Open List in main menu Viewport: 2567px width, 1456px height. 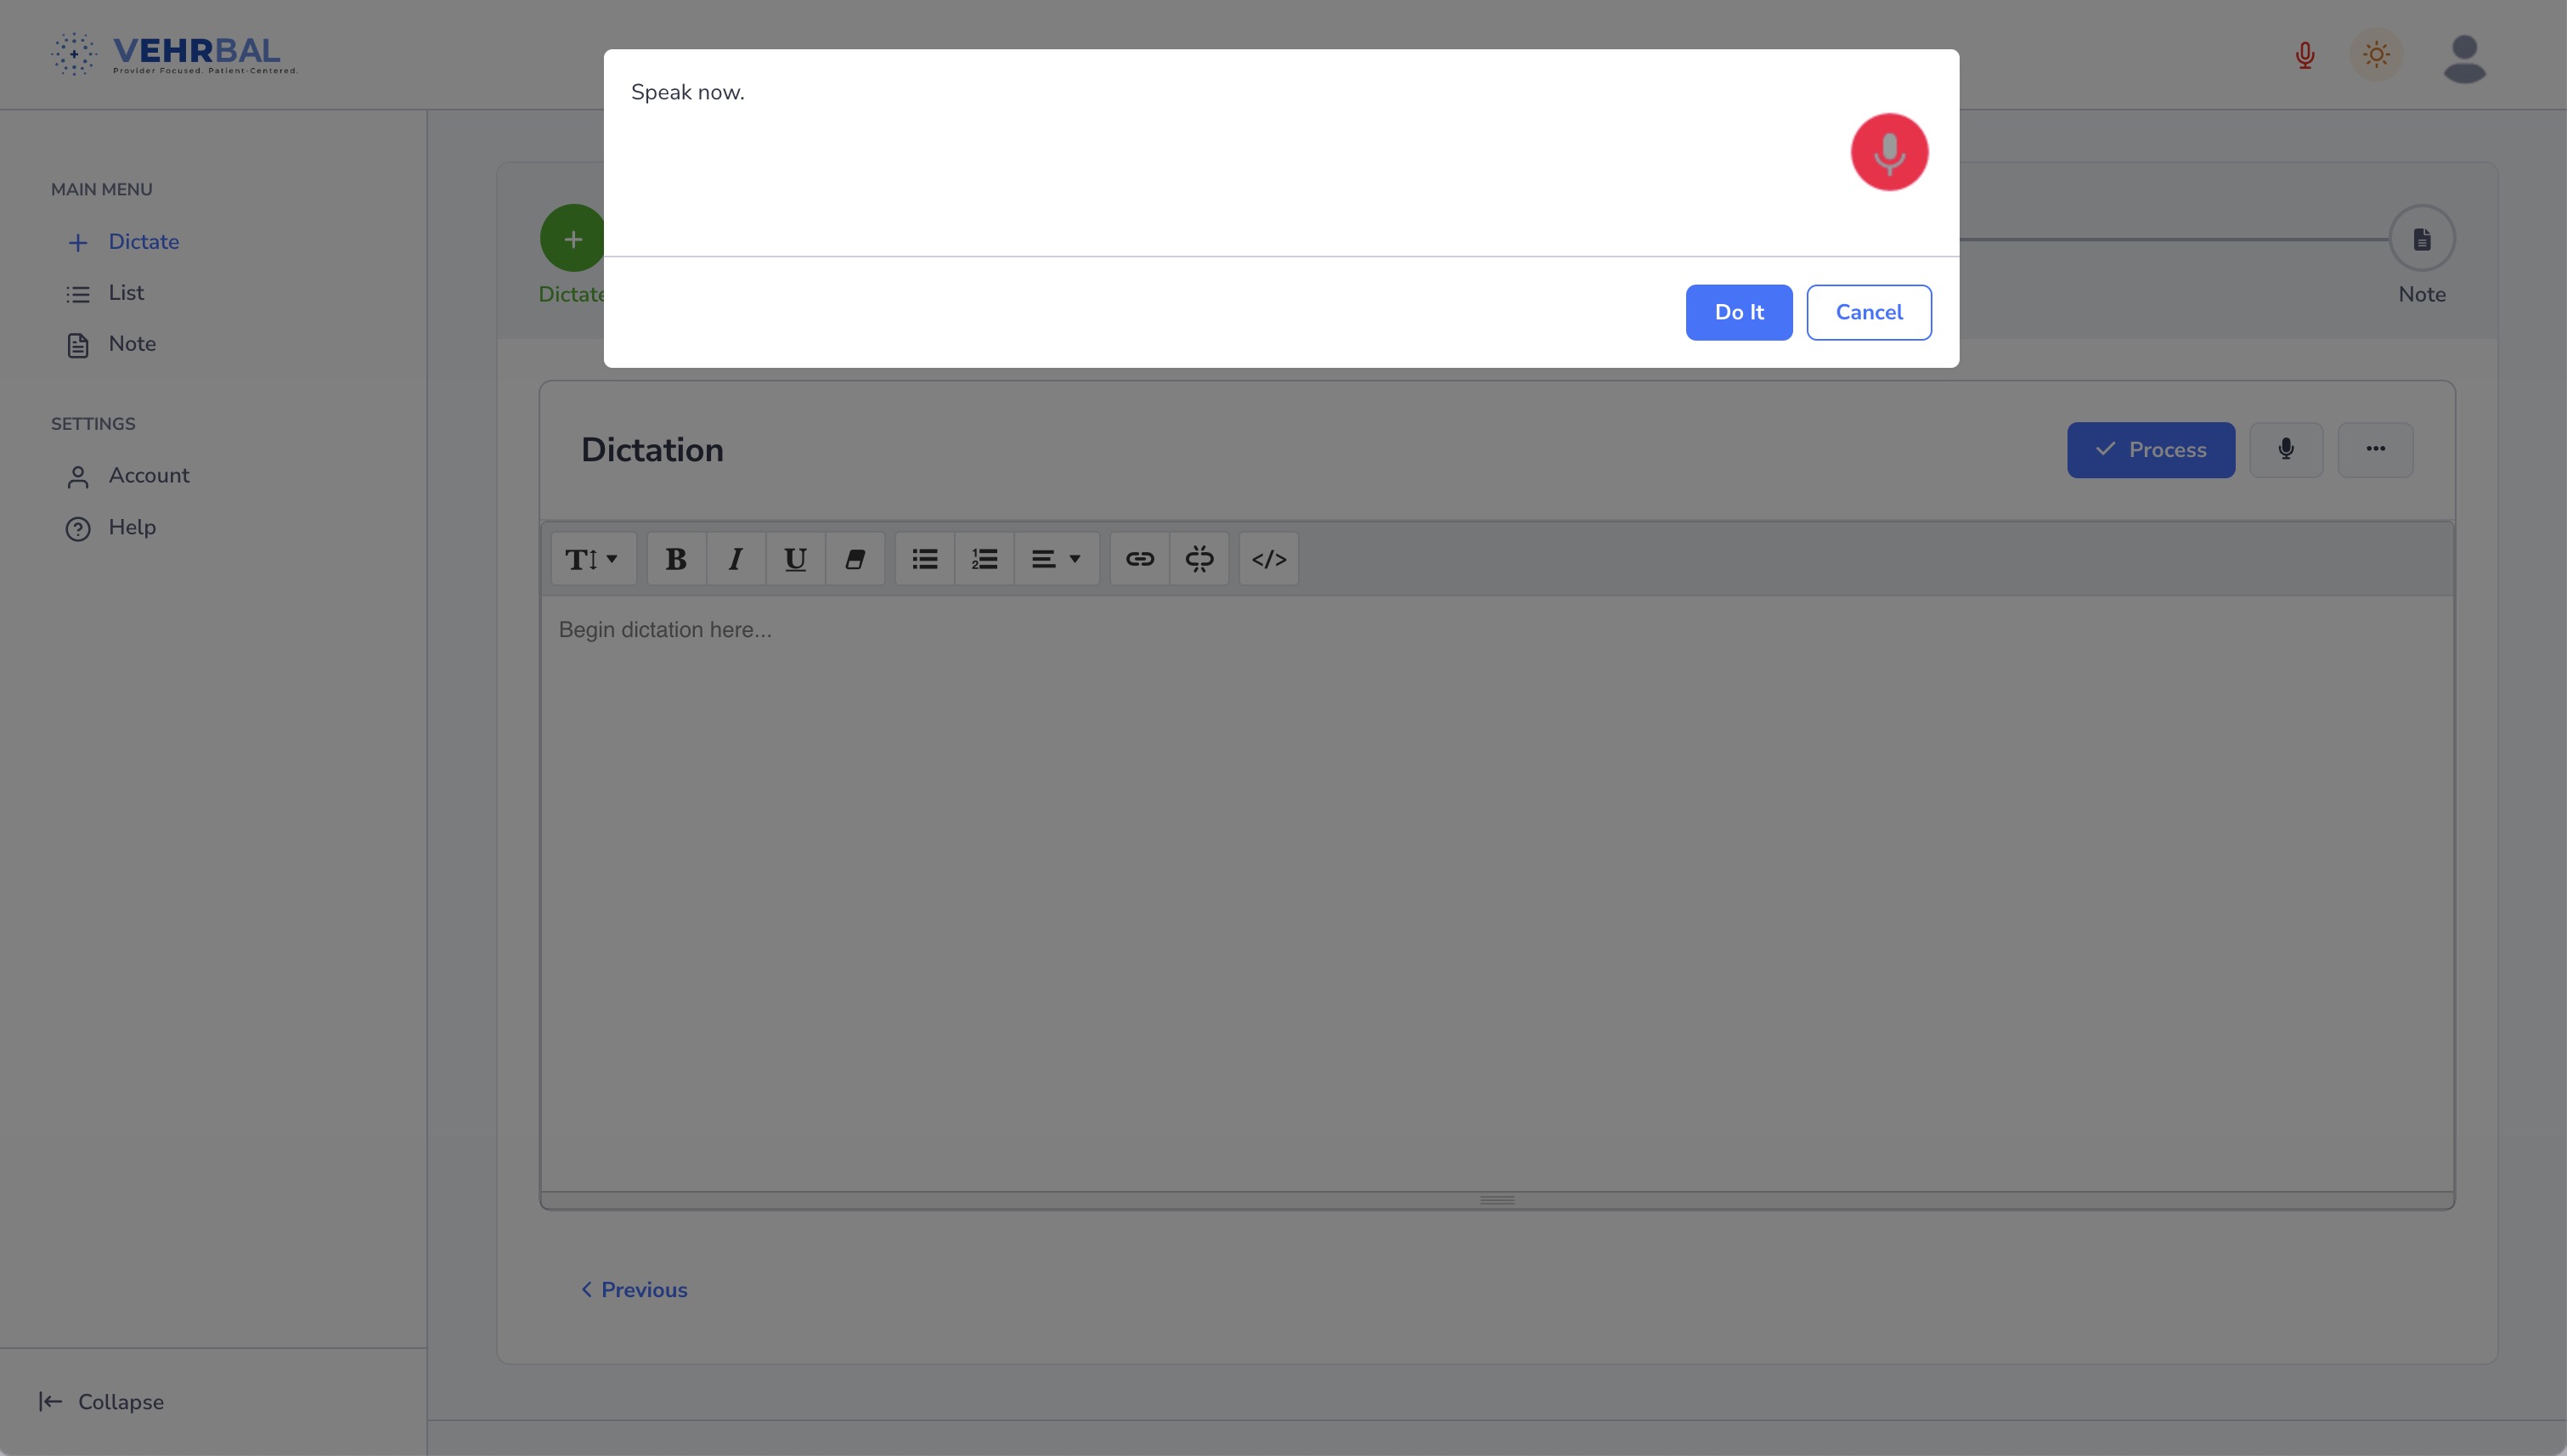click(126, 293)
